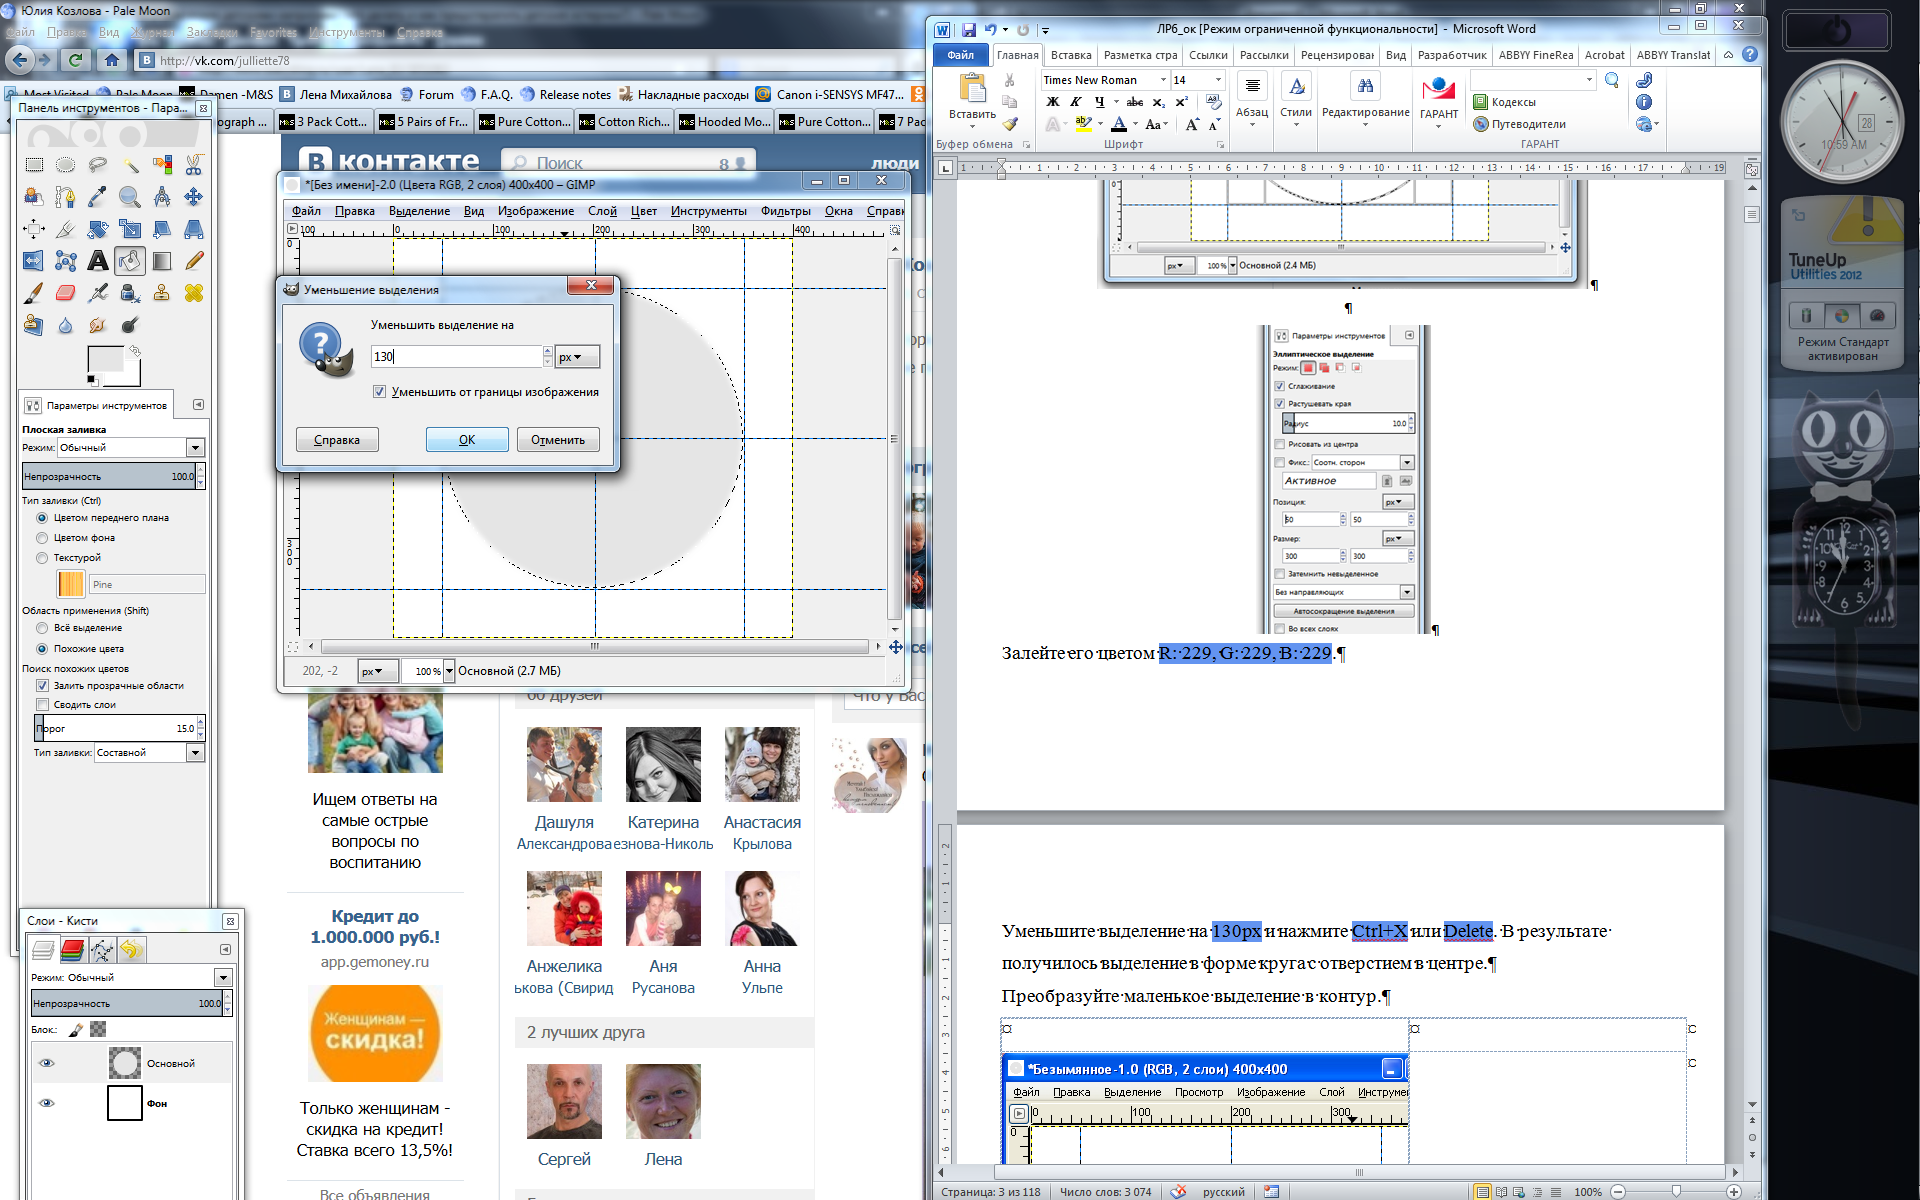Pick the Pencil tool in toolbox

pyautogui.click(x=194, y=261)
